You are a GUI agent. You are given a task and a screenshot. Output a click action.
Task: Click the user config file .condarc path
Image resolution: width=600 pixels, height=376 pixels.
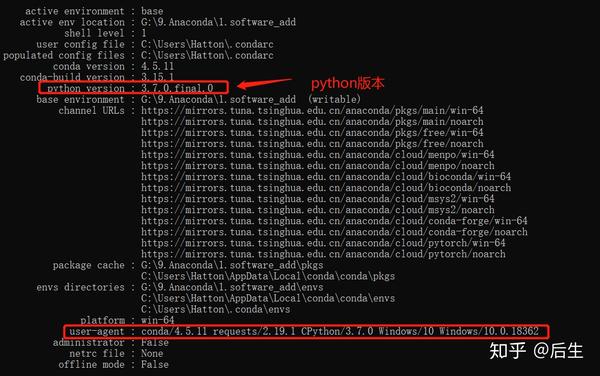click(x=207, y=44)
